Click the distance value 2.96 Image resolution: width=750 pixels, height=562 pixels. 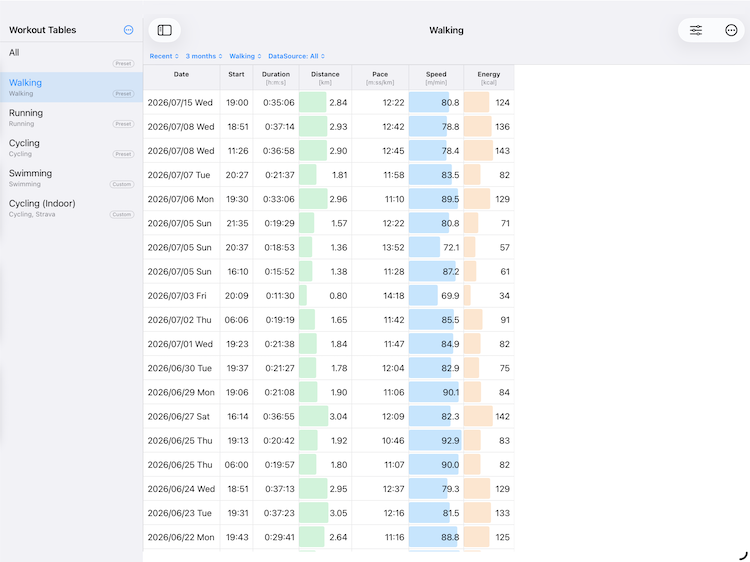338,199
